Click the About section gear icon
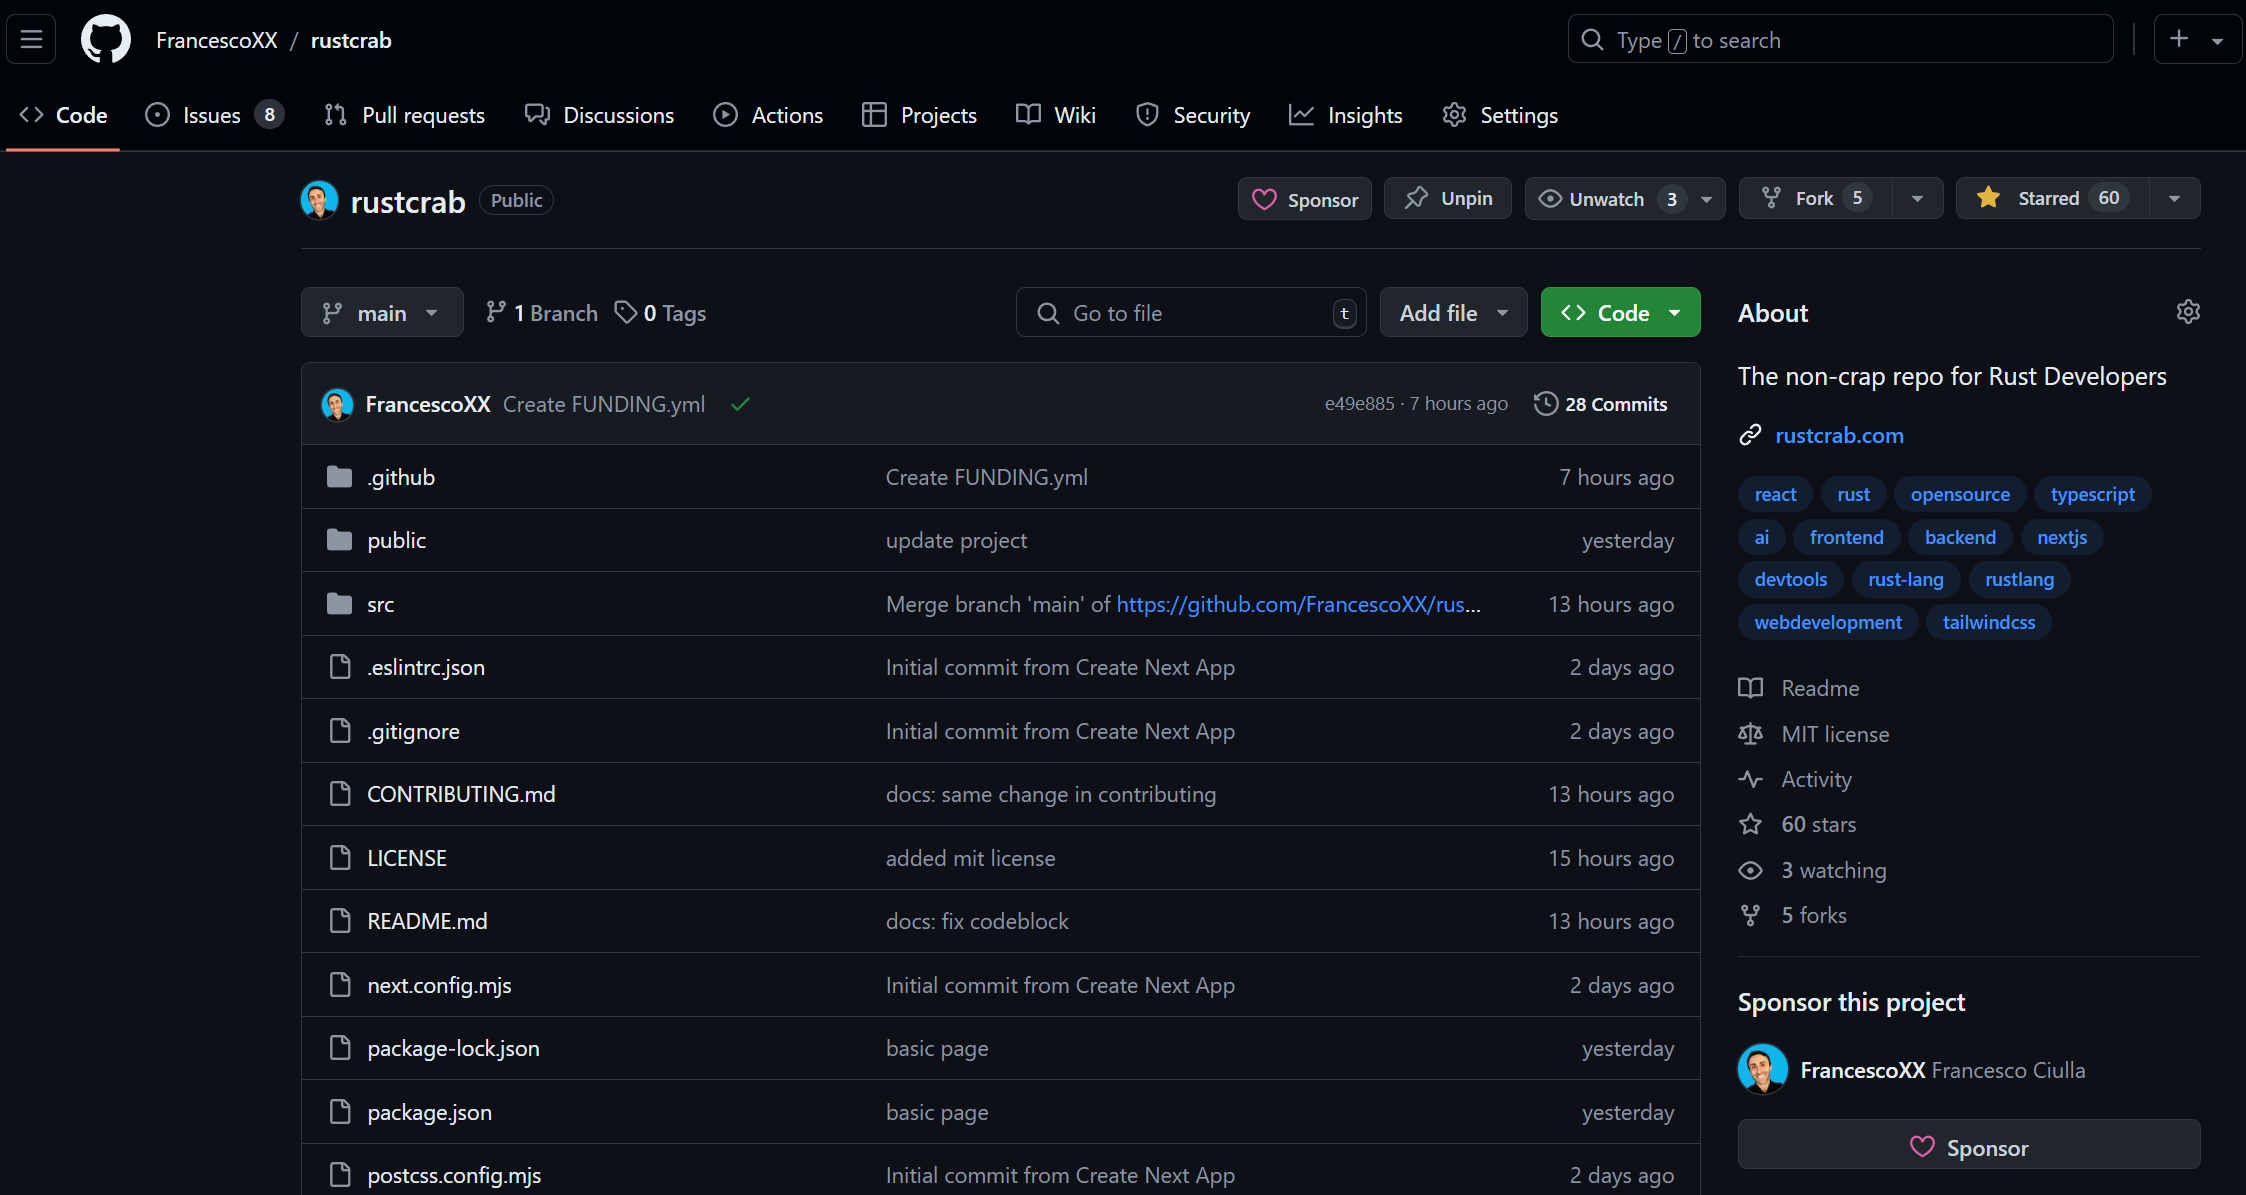This screenshot has height=1195, width=2246. 2187,312
